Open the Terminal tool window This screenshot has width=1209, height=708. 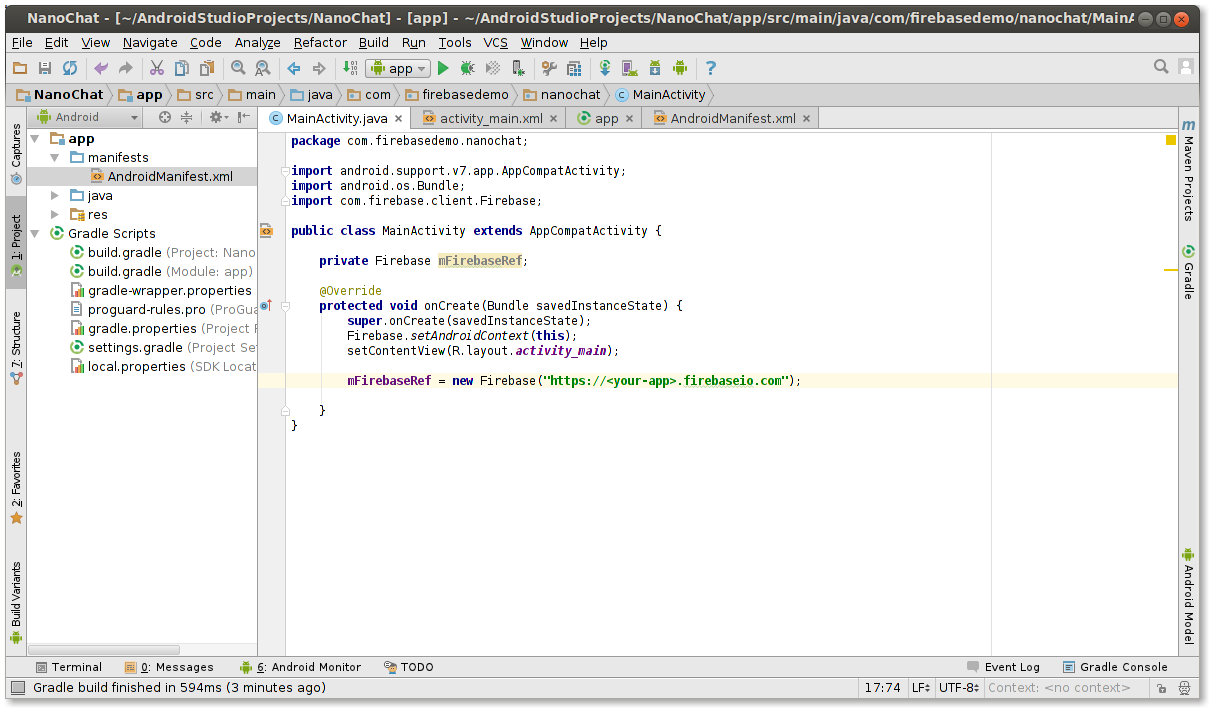pyautogui.click(x=68, y=667)
